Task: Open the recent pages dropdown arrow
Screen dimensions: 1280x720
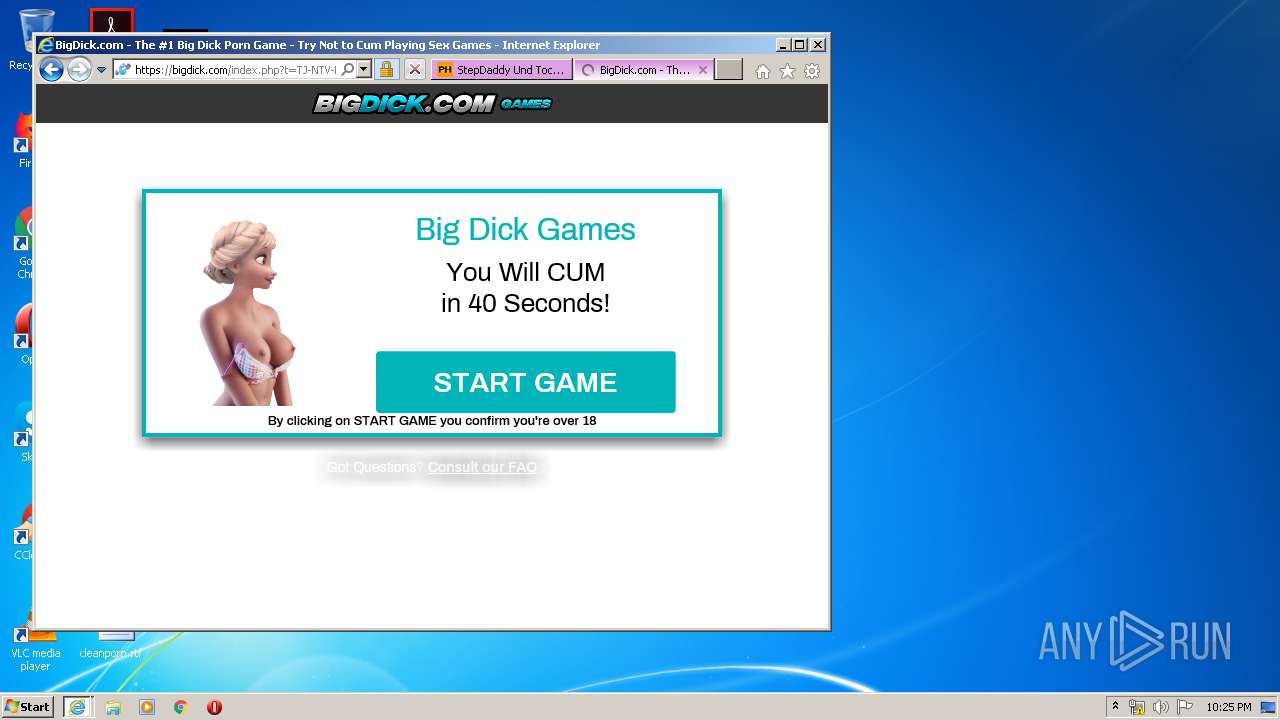Action: (101, 70)
